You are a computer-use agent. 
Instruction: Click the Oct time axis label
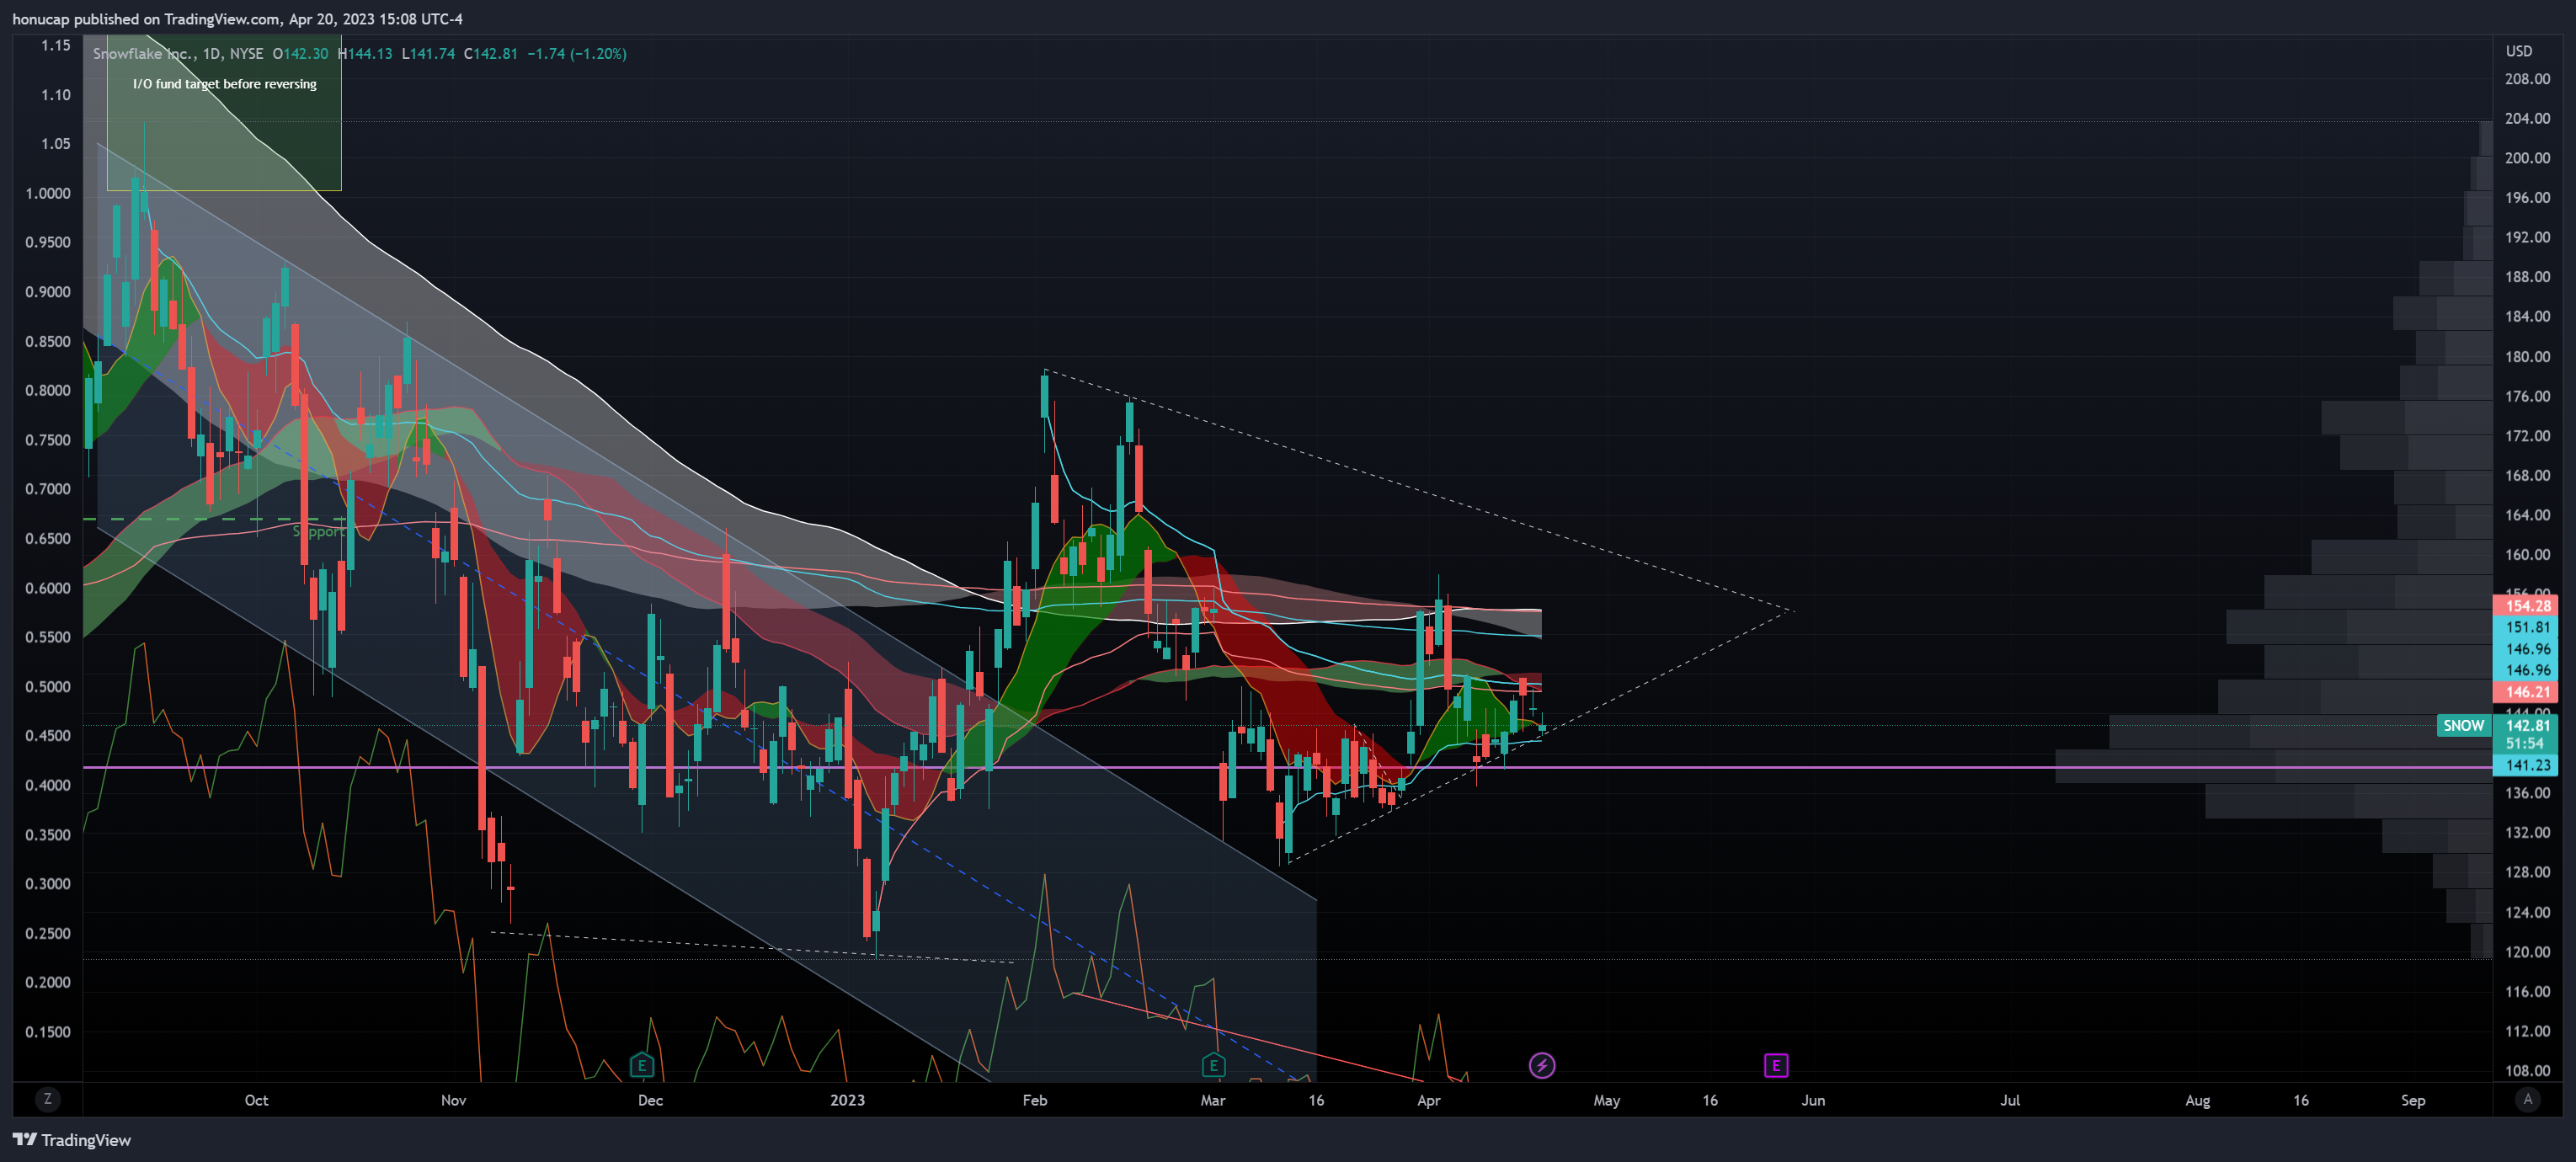point(256,1100)
